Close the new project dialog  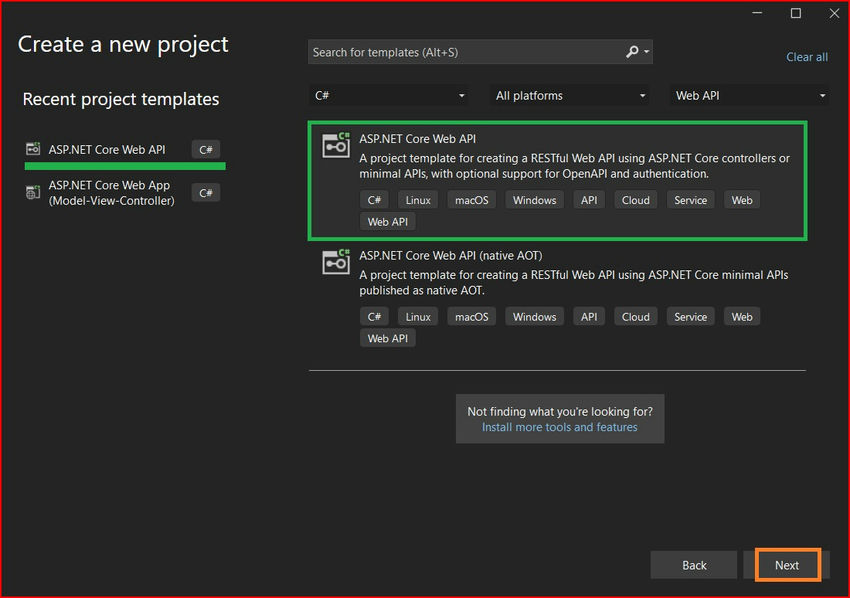(833, 13)
